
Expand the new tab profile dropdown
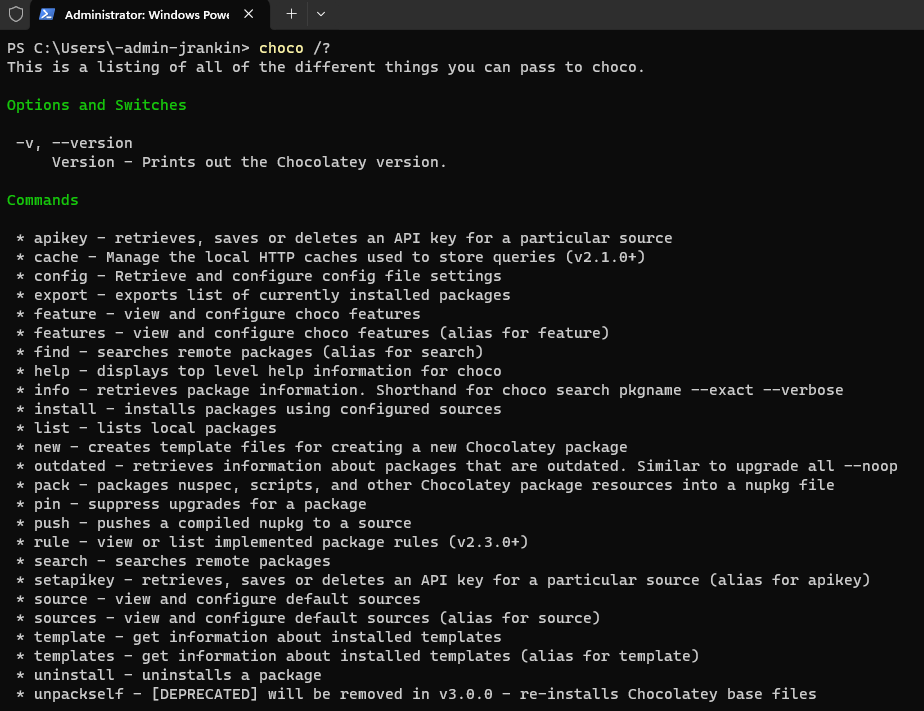tap(320, 14)
